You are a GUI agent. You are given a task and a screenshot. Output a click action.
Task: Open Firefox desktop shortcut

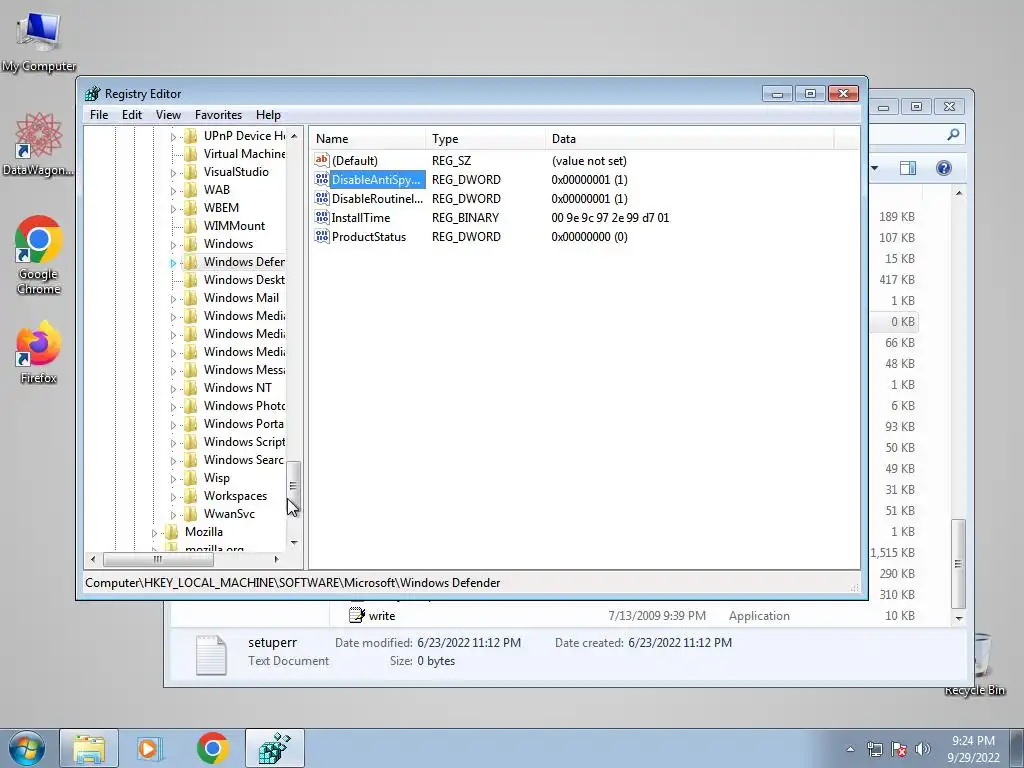[39, 353]
